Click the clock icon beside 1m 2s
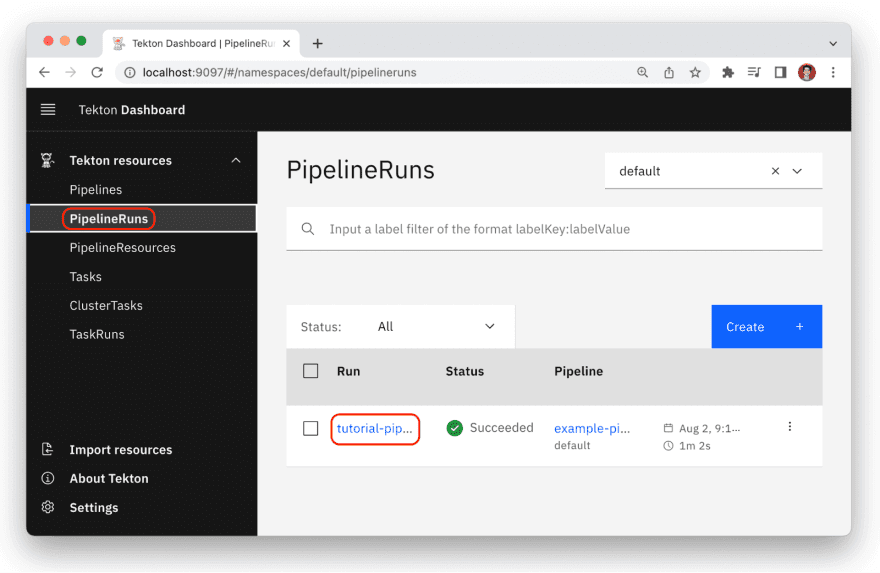Image resolution: width=880 pixels, height=573 pixels. click(668, 446)
